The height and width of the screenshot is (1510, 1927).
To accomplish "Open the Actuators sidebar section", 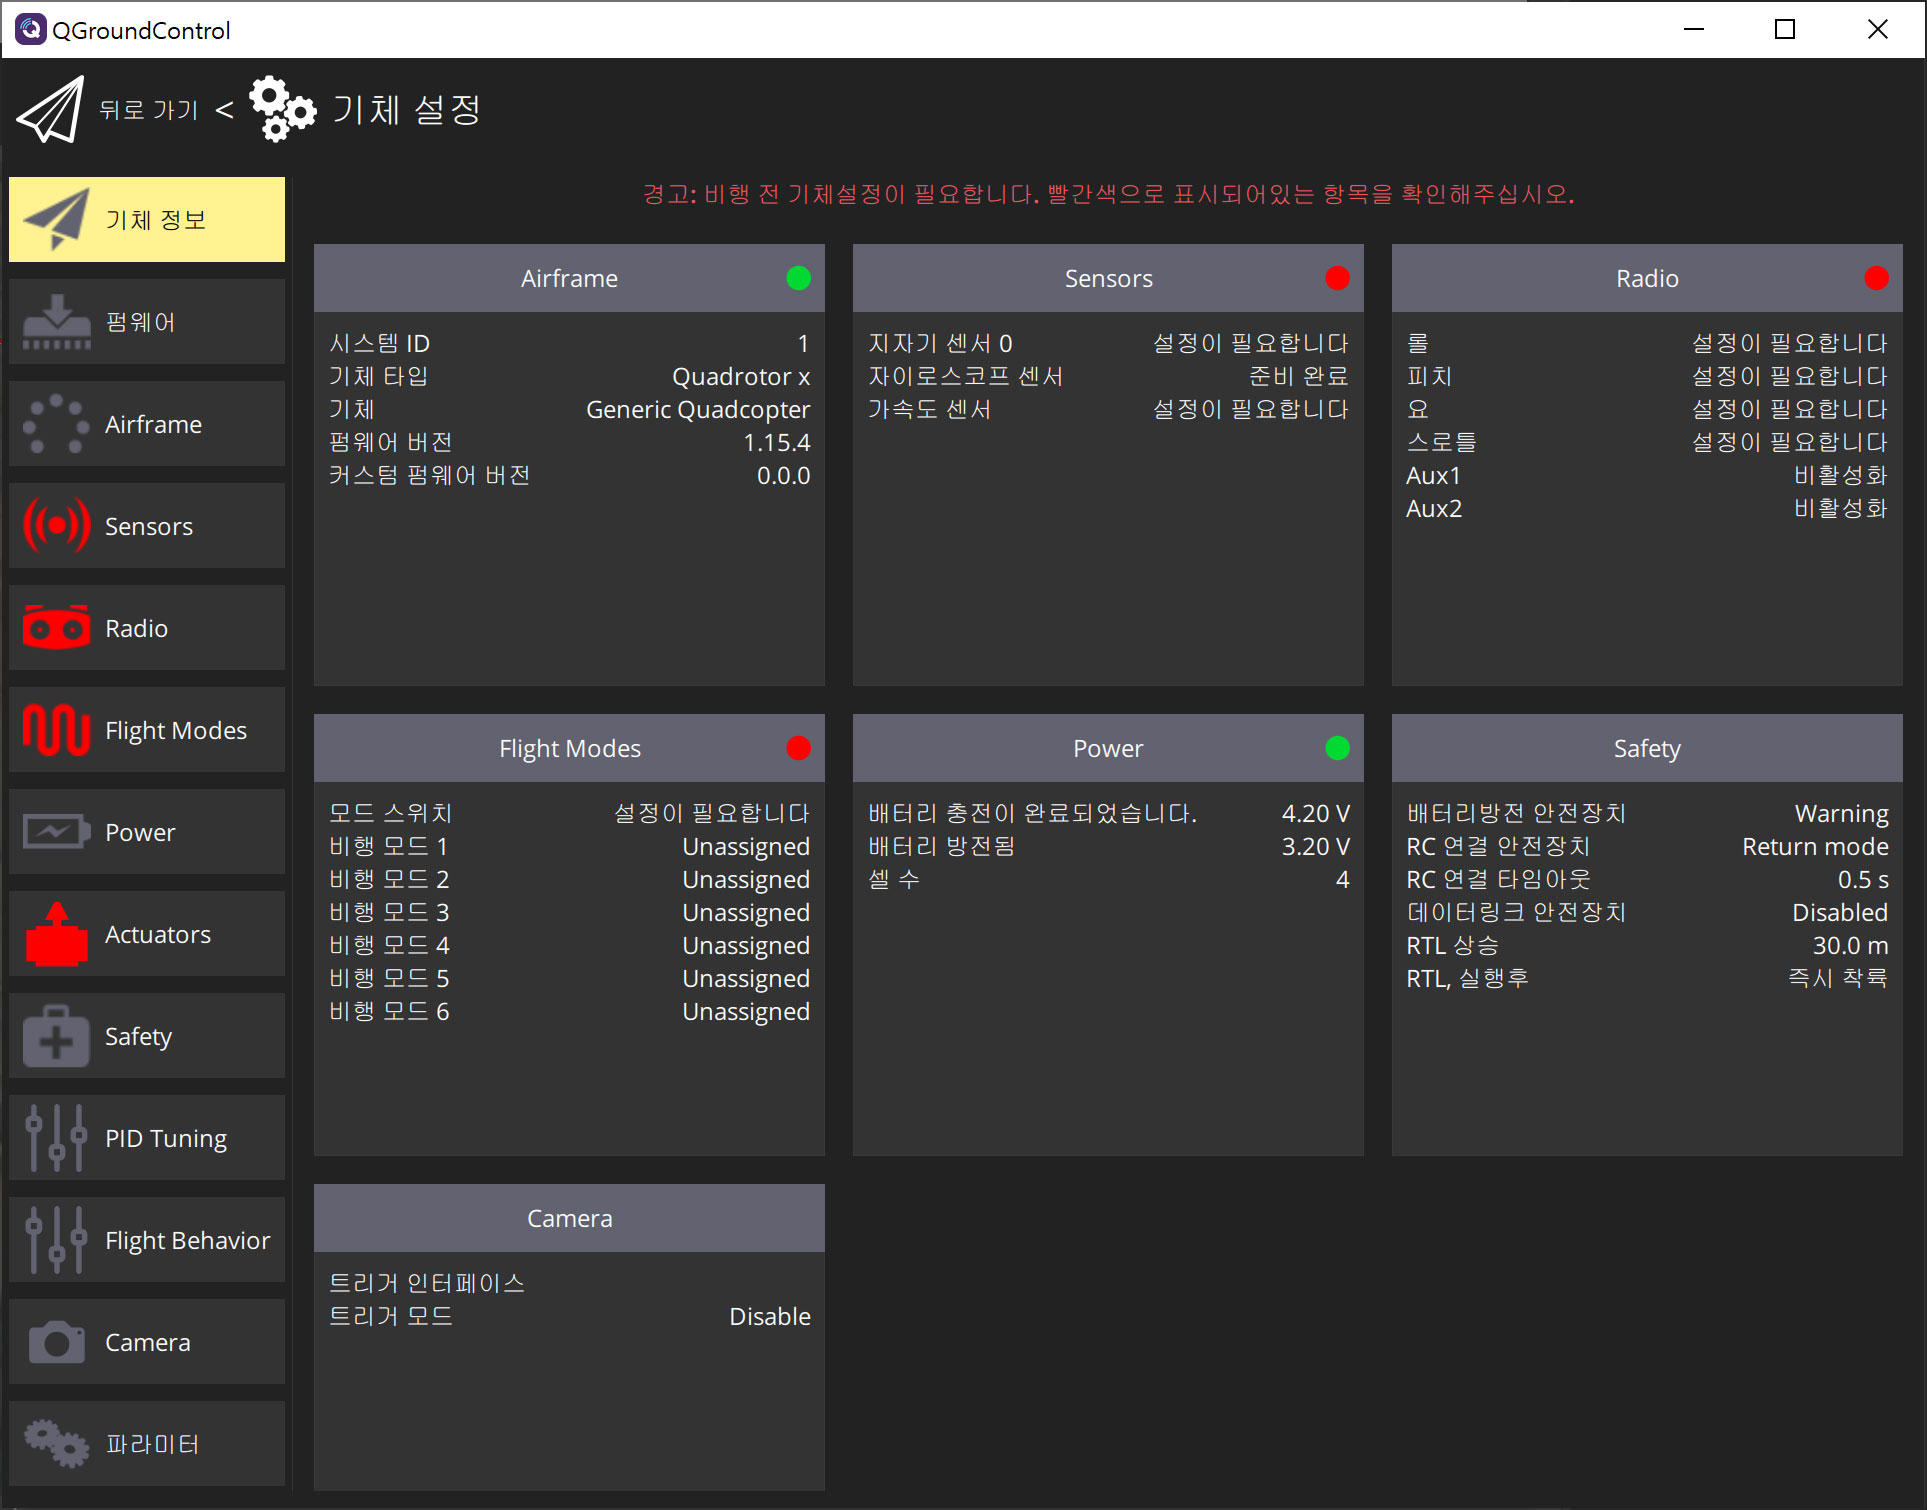I will pyautogui.click(x=147, y=934).
